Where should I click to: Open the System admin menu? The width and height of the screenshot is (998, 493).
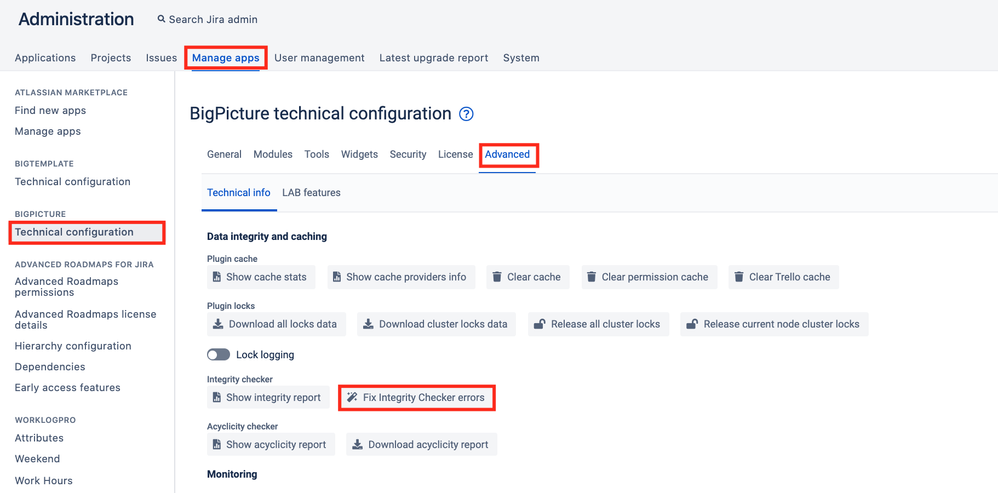click(x=521, y=58)
